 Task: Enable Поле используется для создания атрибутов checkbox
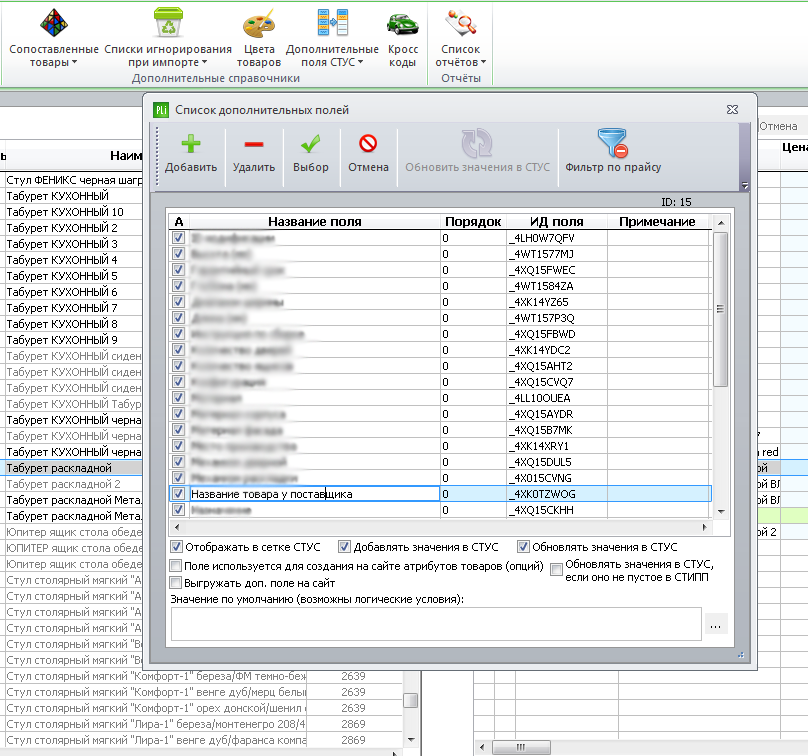(176, 566)
